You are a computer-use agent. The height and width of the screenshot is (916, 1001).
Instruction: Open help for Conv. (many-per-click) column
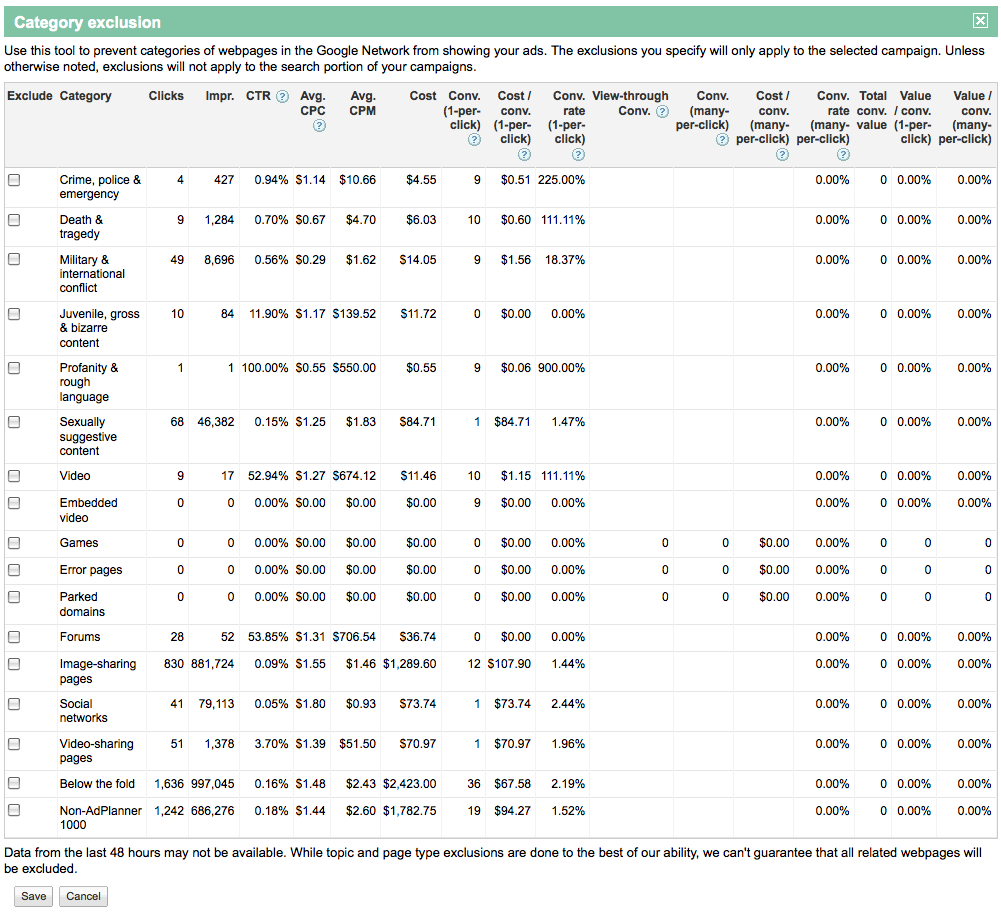[722, 140]
